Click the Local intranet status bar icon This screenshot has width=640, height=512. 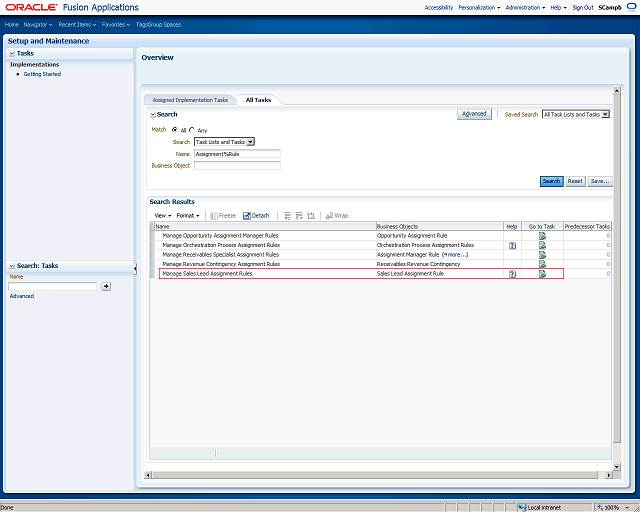(522, 507)
